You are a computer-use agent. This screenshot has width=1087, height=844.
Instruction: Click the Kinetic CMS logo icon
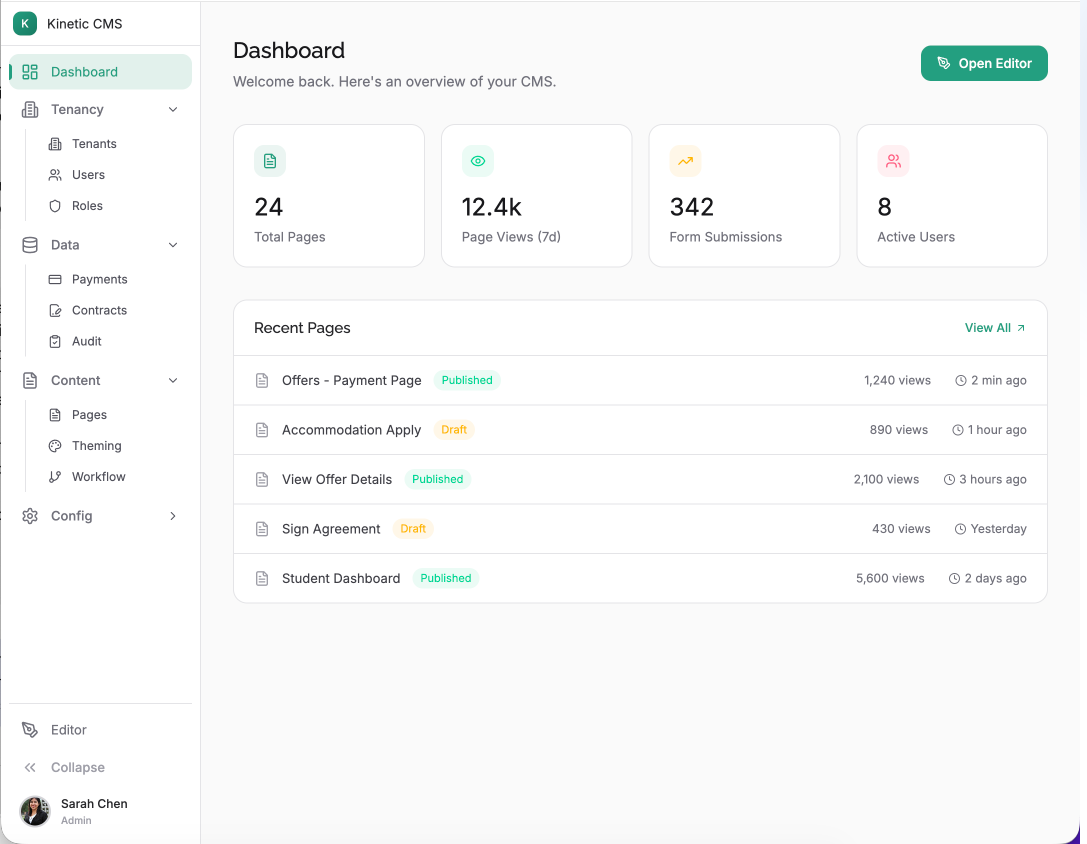click(25, 24)
